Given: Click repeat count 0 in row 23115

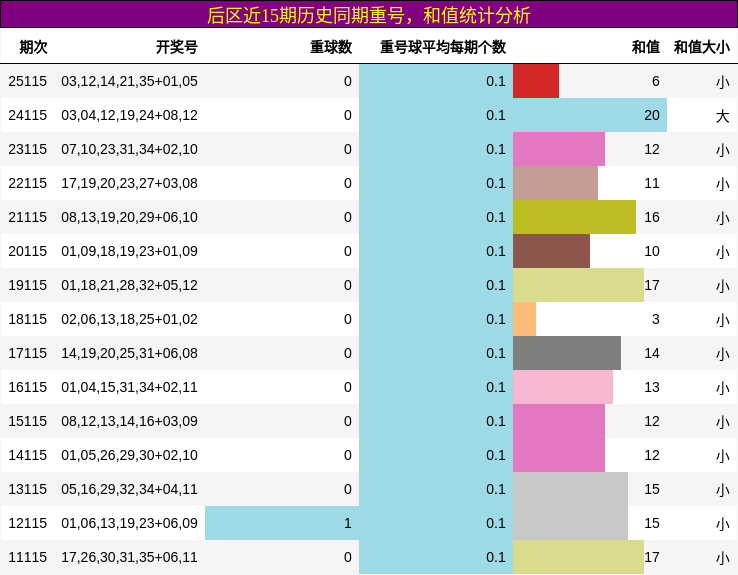Looking at the screenshot, I should (347, 149).
